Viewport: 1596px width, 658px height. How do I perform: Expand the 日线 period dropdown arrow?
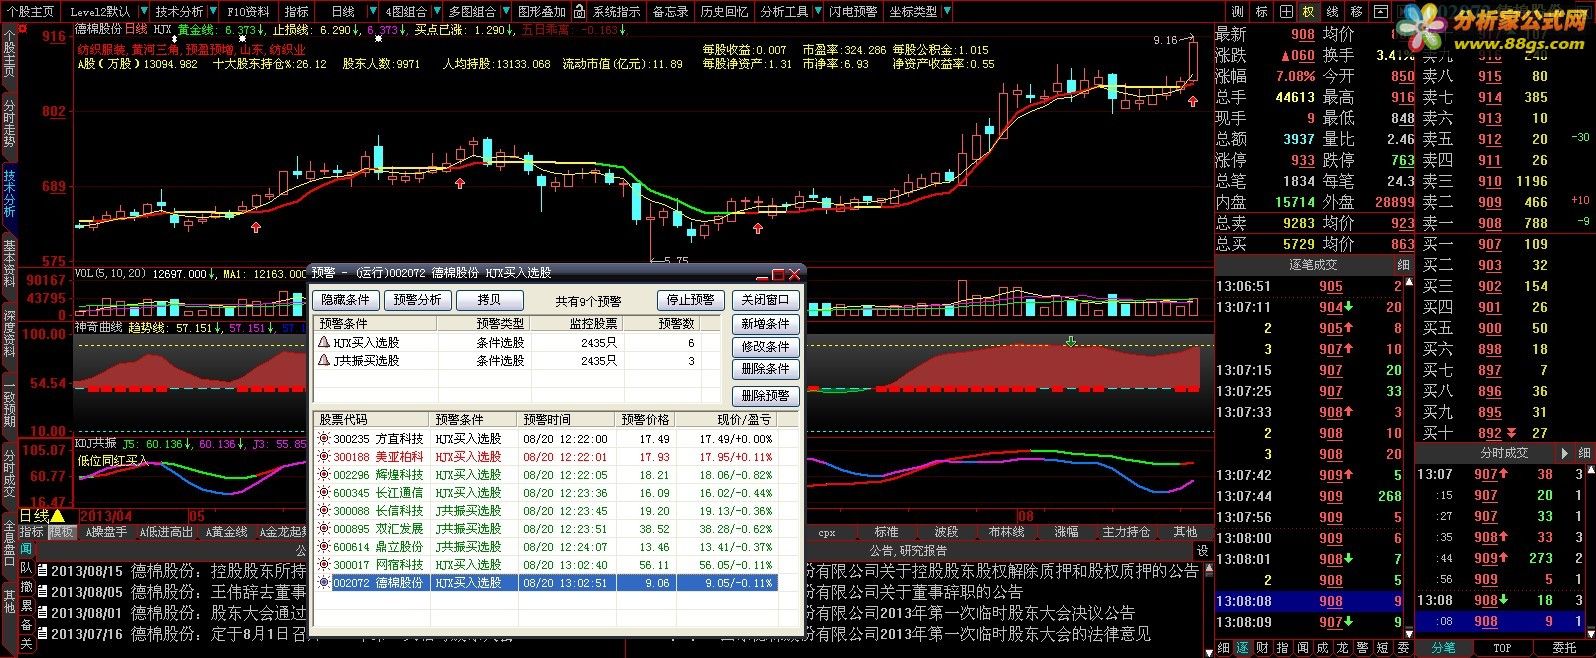(x=375, y=11)
